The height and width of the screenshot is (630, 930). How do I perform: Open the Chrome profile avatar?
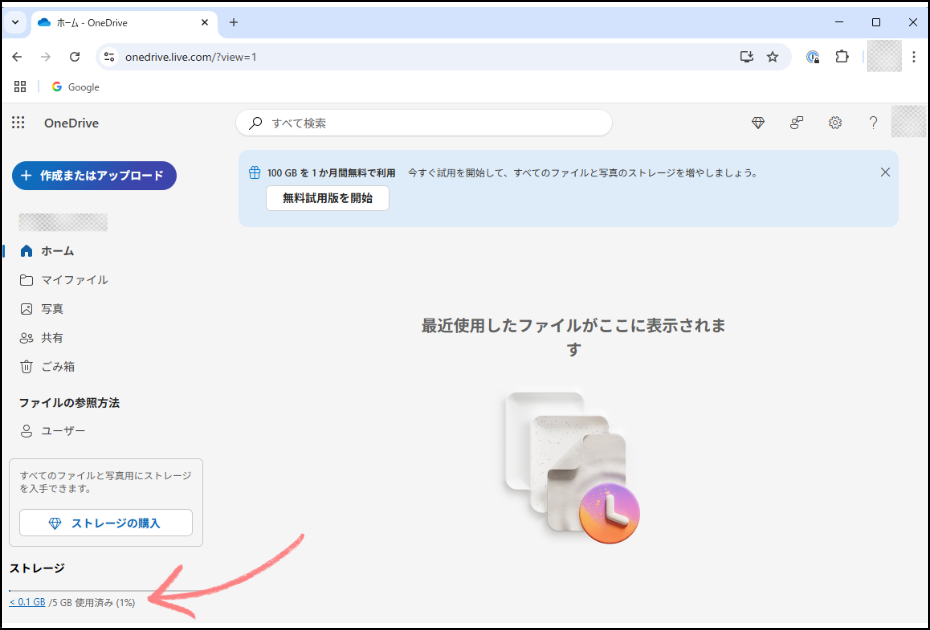[x=884, y=56]
